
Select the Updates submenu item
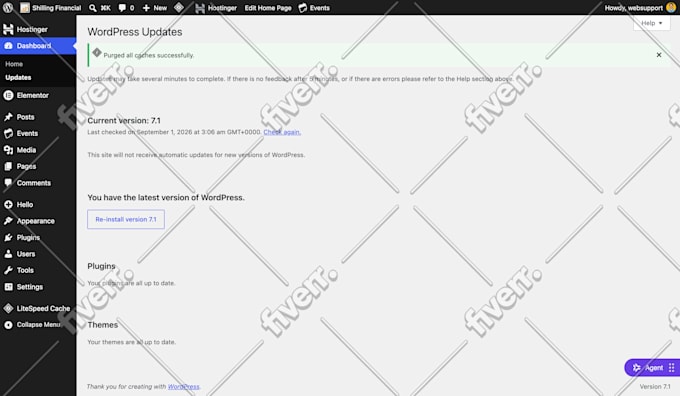point(18,77)
